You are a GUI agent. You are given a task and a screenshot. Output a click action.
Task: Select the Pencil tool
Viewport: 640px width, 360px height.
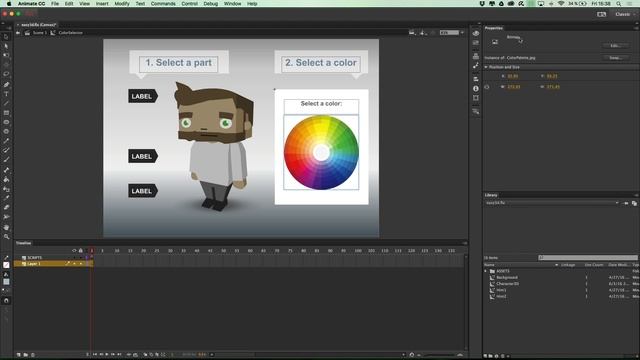coord(6,141)
